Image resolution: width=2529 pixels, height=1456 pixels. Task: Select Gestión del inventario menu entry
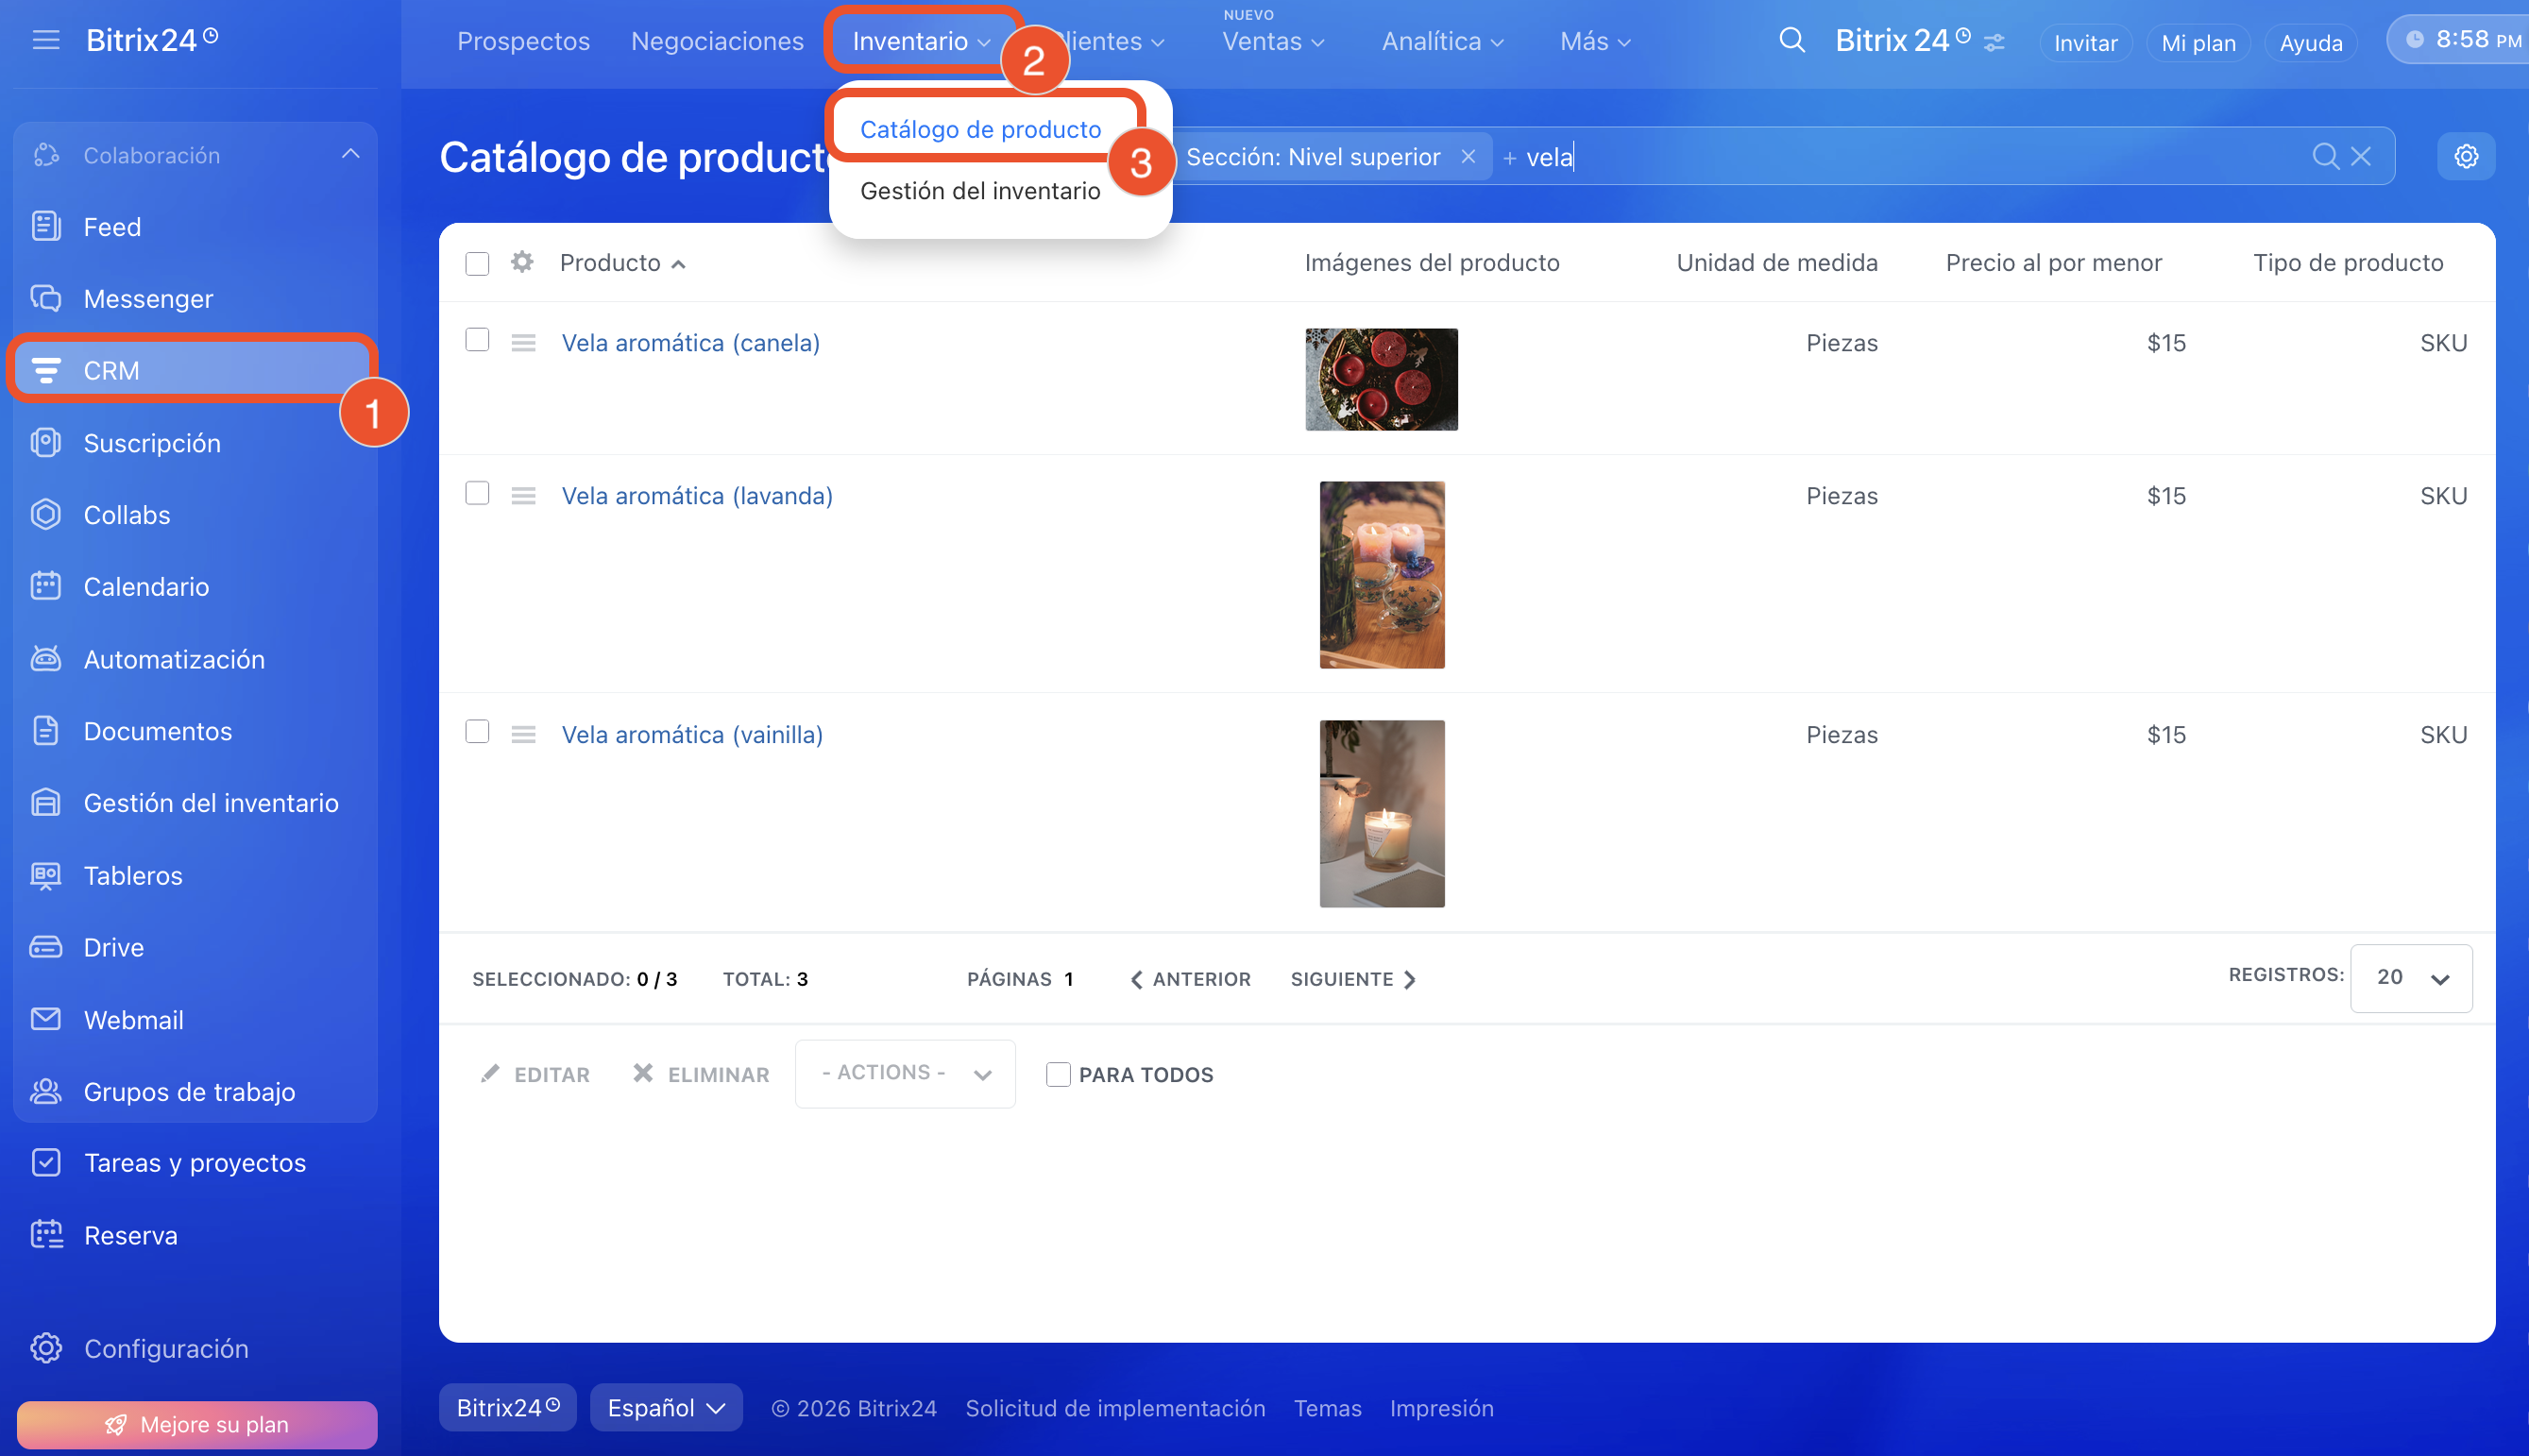point(979,191)
